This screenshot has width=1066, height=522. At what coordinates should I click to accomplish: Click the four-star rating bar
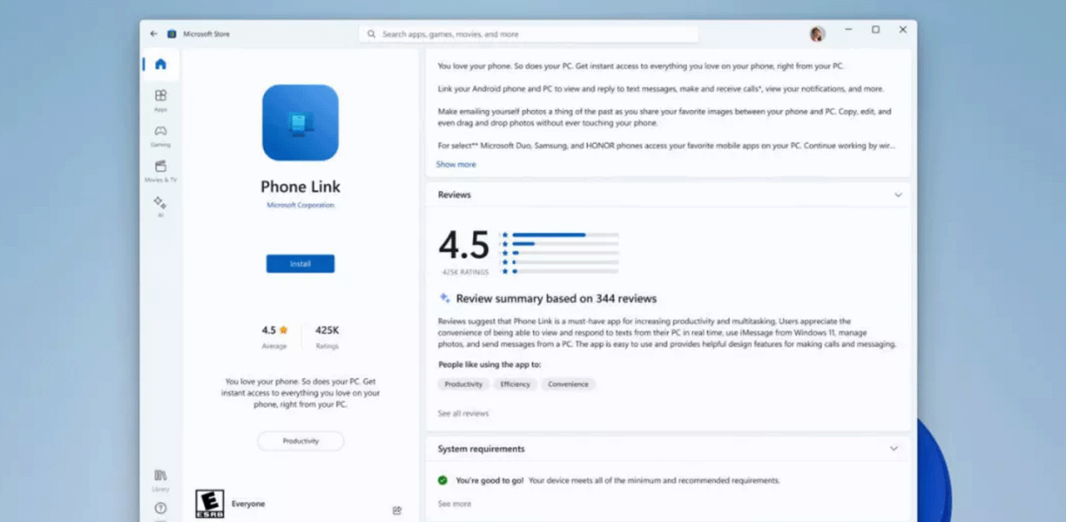(566, 243)
